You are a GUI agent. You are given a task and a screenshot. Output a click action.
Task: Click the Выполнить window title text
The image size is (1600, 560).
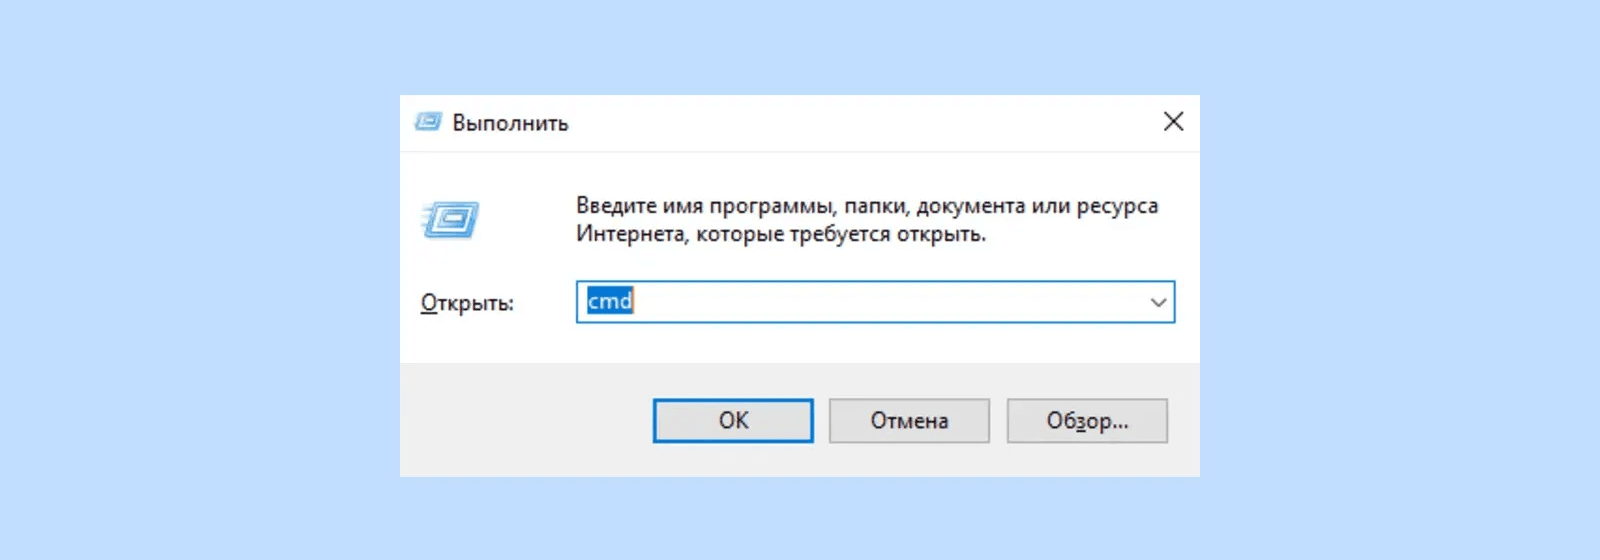(510, 123)
